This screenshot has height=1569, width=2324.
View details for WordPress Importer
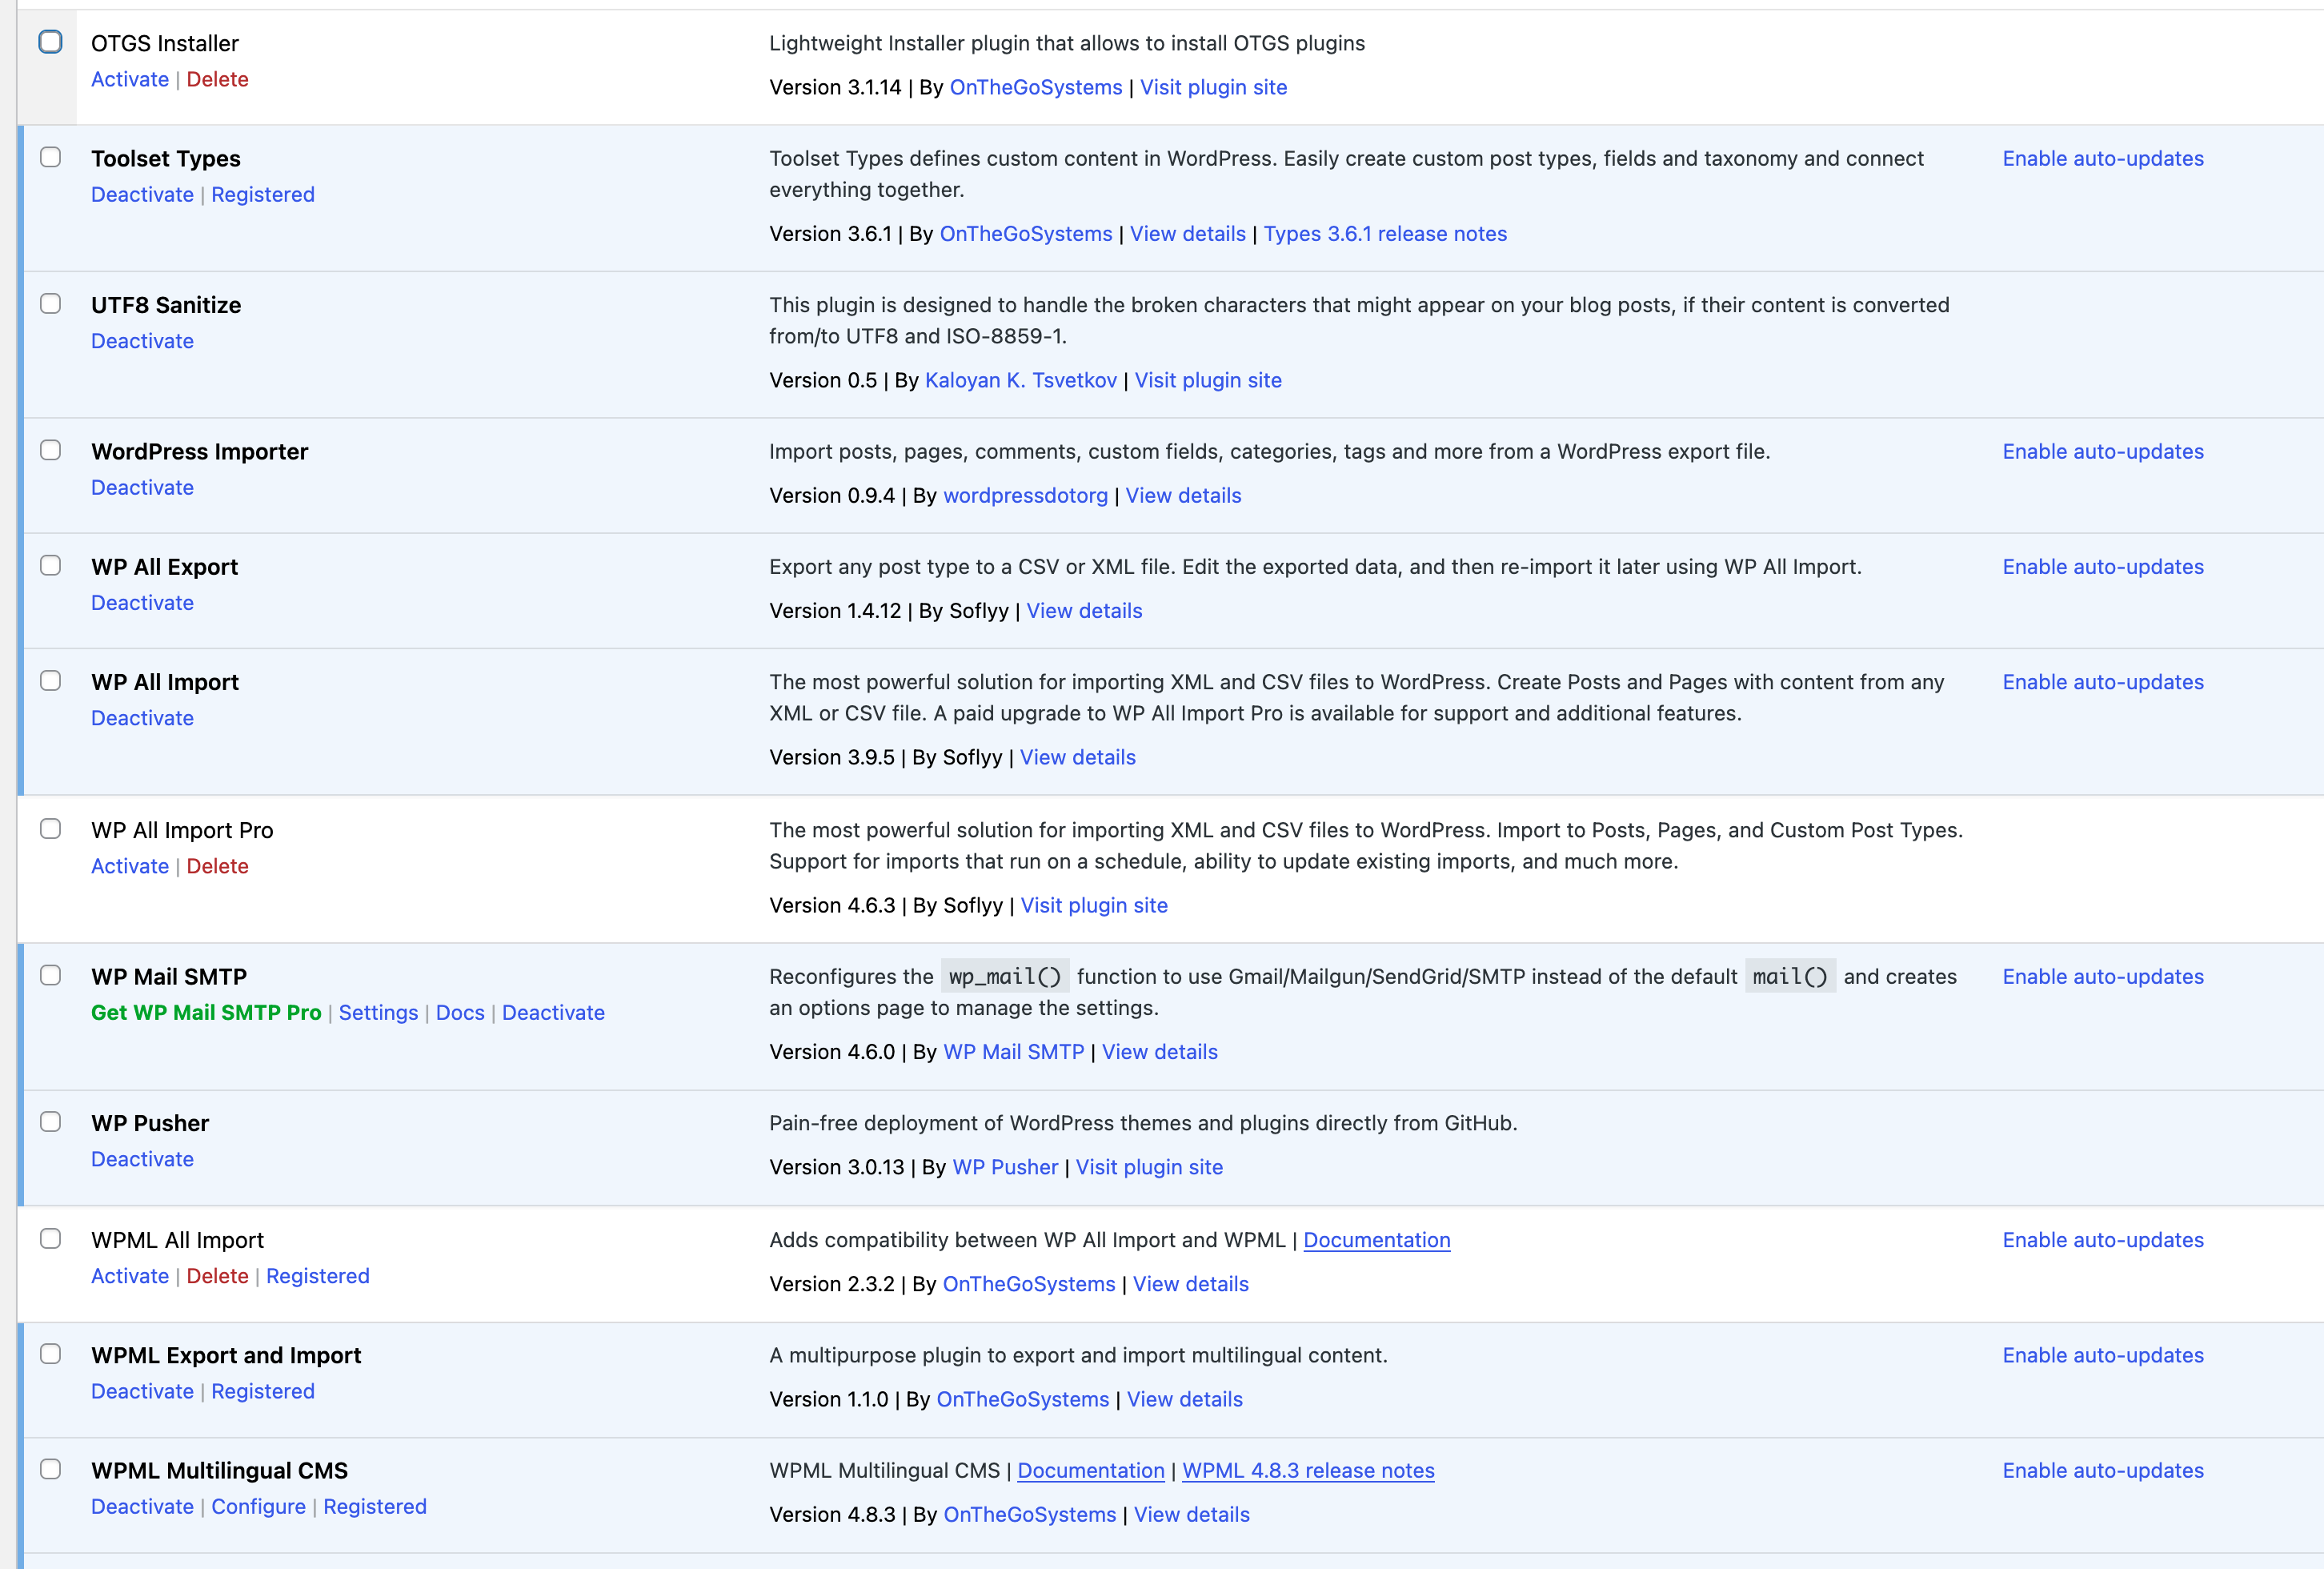coord(1183,495)
